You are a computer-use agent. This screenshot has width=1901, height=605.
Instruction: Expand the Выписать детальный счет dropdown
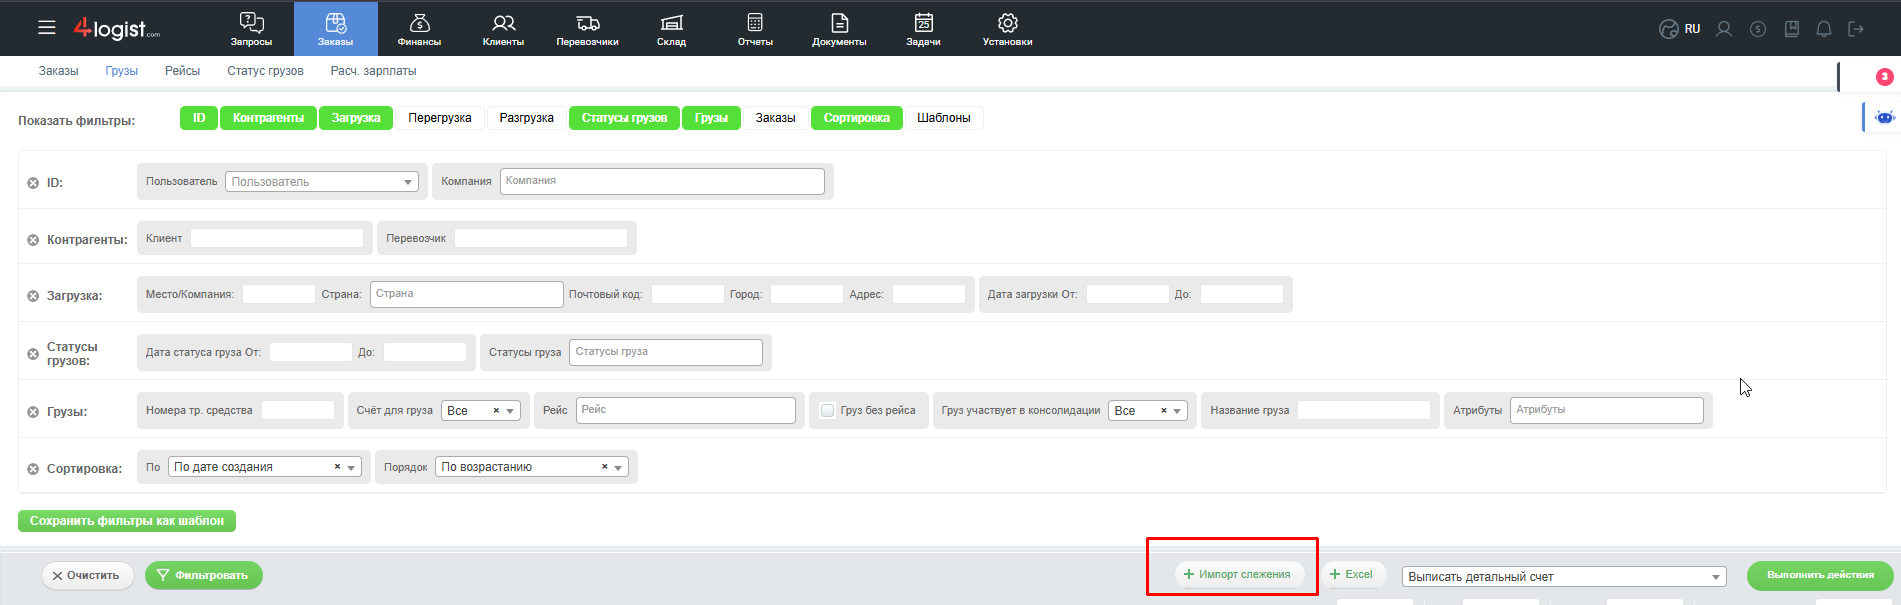(1564, 577)
